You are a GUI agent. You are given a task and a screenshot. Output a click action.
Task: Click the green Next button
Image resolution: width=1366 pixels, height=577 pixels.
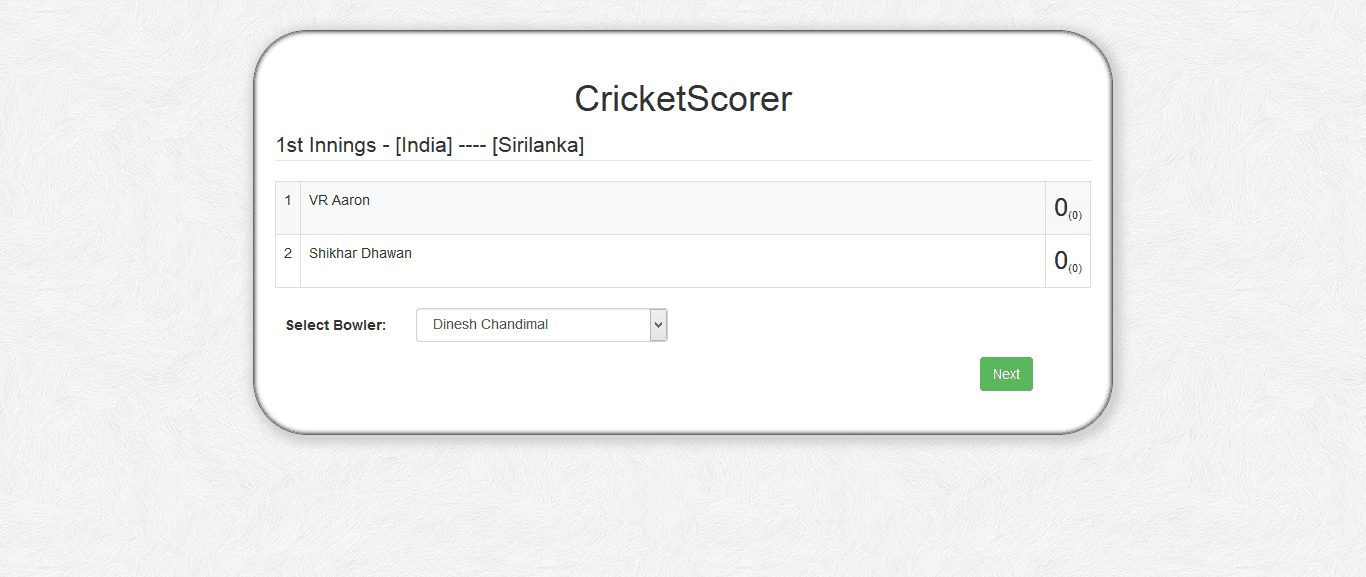pyautogui.click(x=1006, y=374)
